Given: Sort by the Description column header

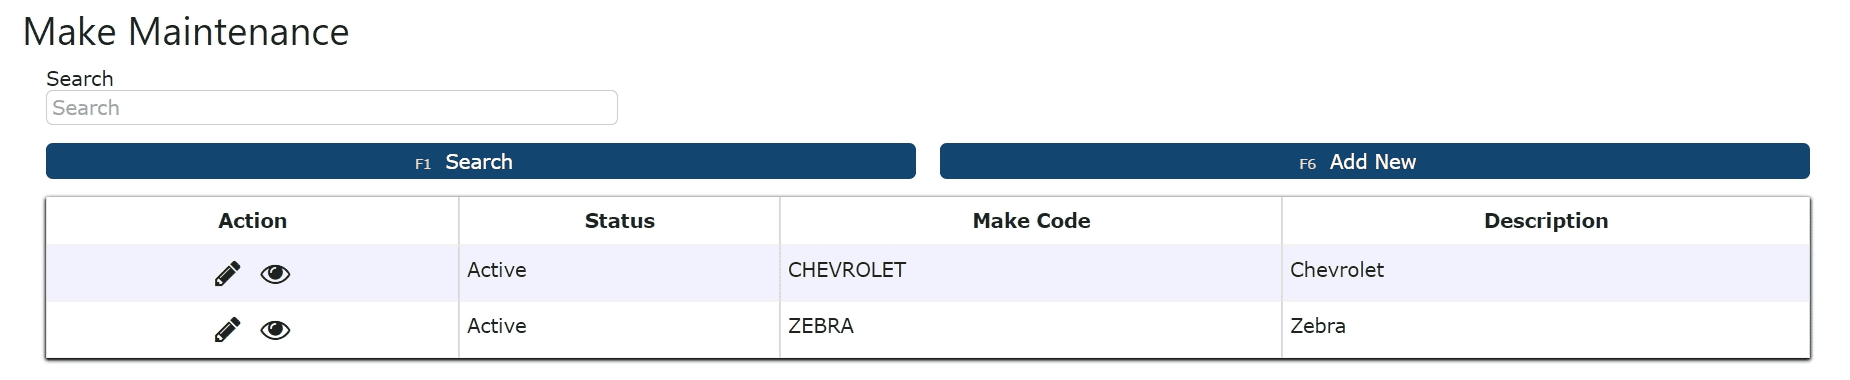Looking at the screenshot, I should pyautogui.click(x=1546, y=221).
